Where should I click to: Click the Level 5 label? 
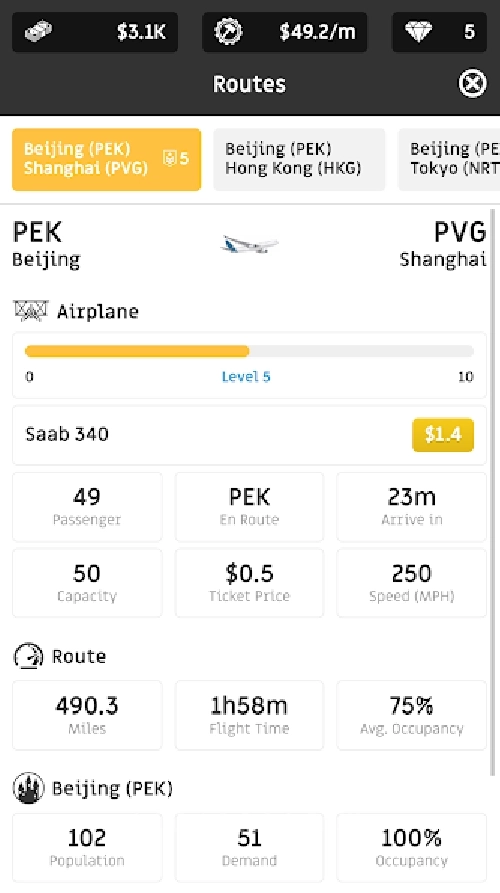point(246,376)
